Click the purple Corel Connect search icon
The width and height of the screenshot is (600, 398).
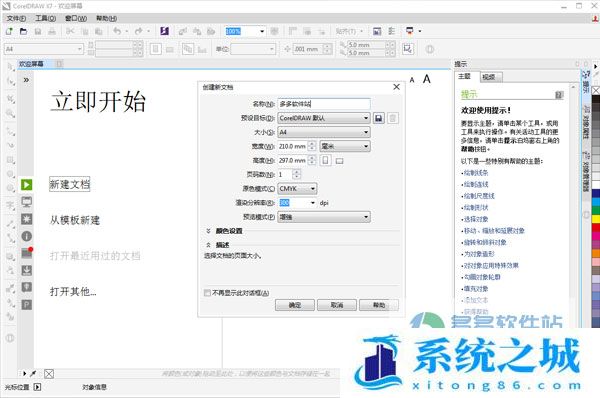coord(165,31)
